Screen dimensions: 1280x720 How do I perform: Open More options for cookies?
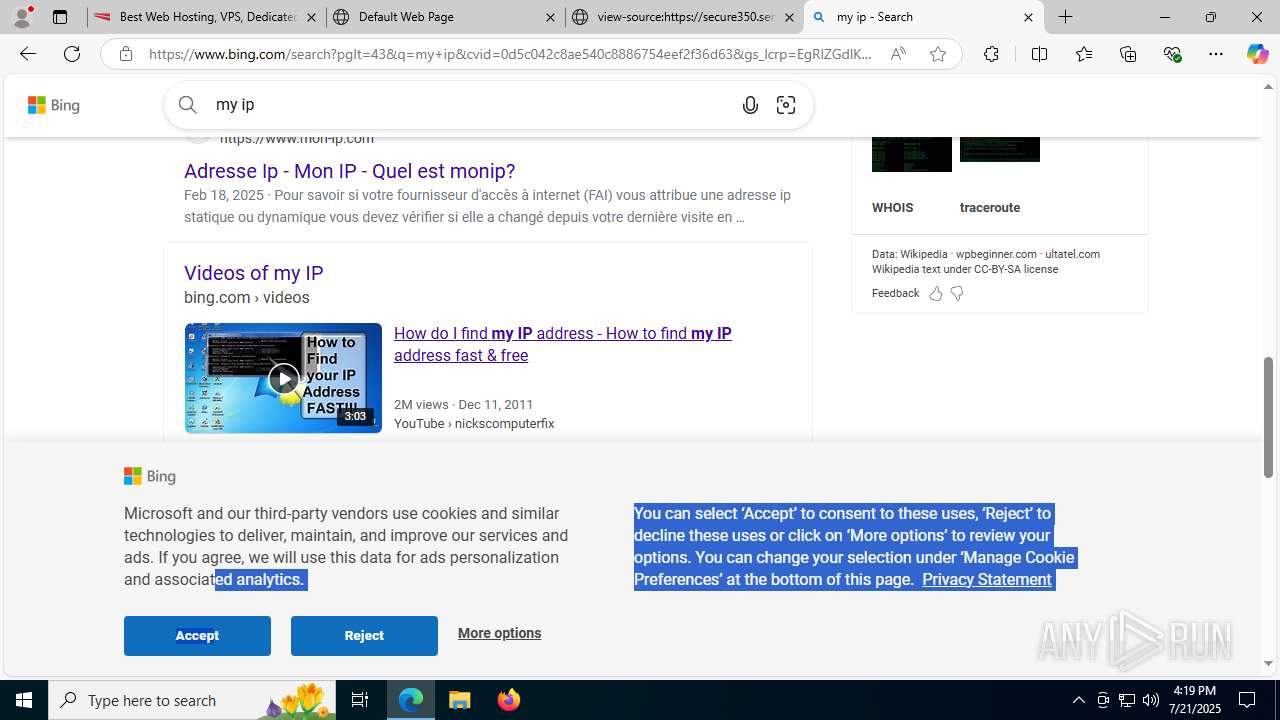[x=499, y=633]
